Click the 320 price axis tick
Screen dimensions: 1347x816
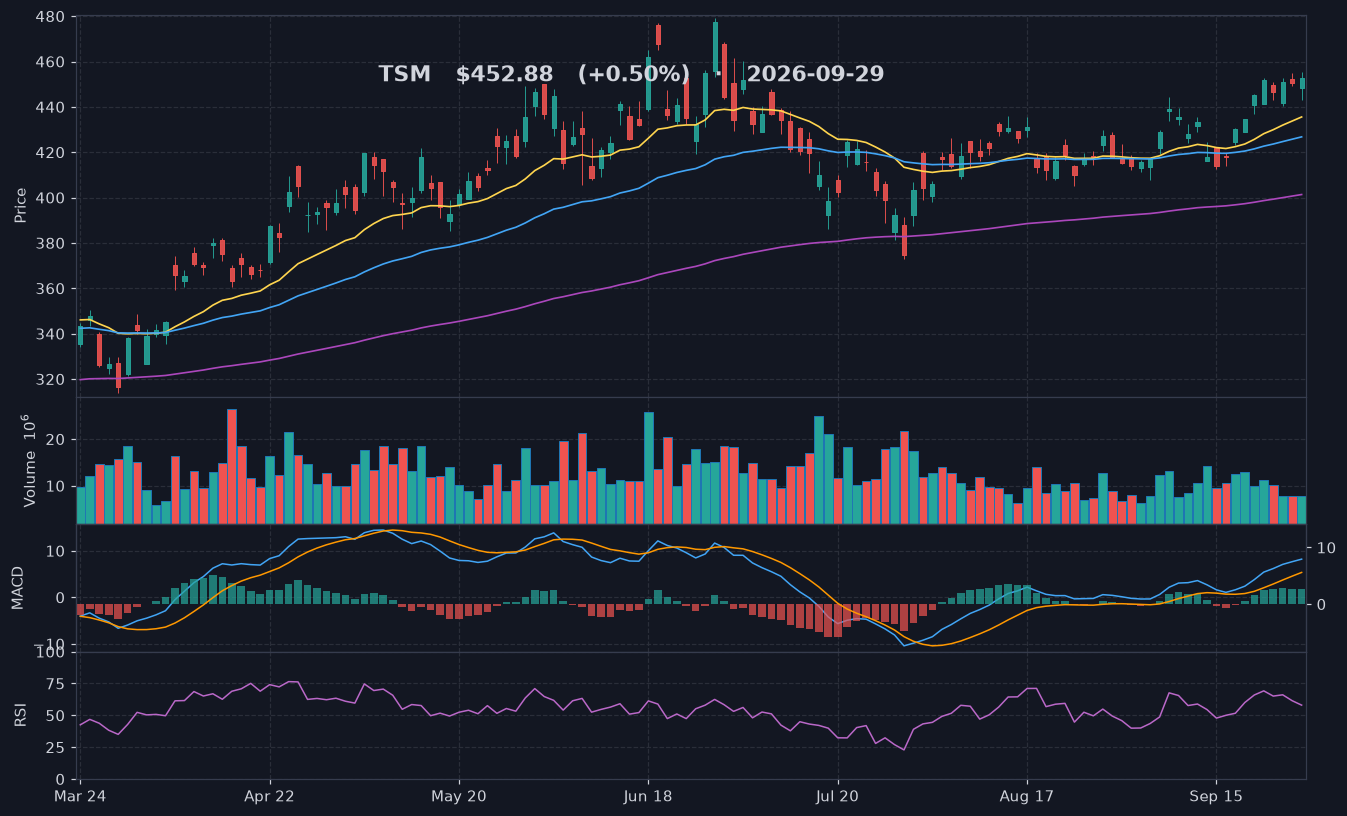[50, 380]
